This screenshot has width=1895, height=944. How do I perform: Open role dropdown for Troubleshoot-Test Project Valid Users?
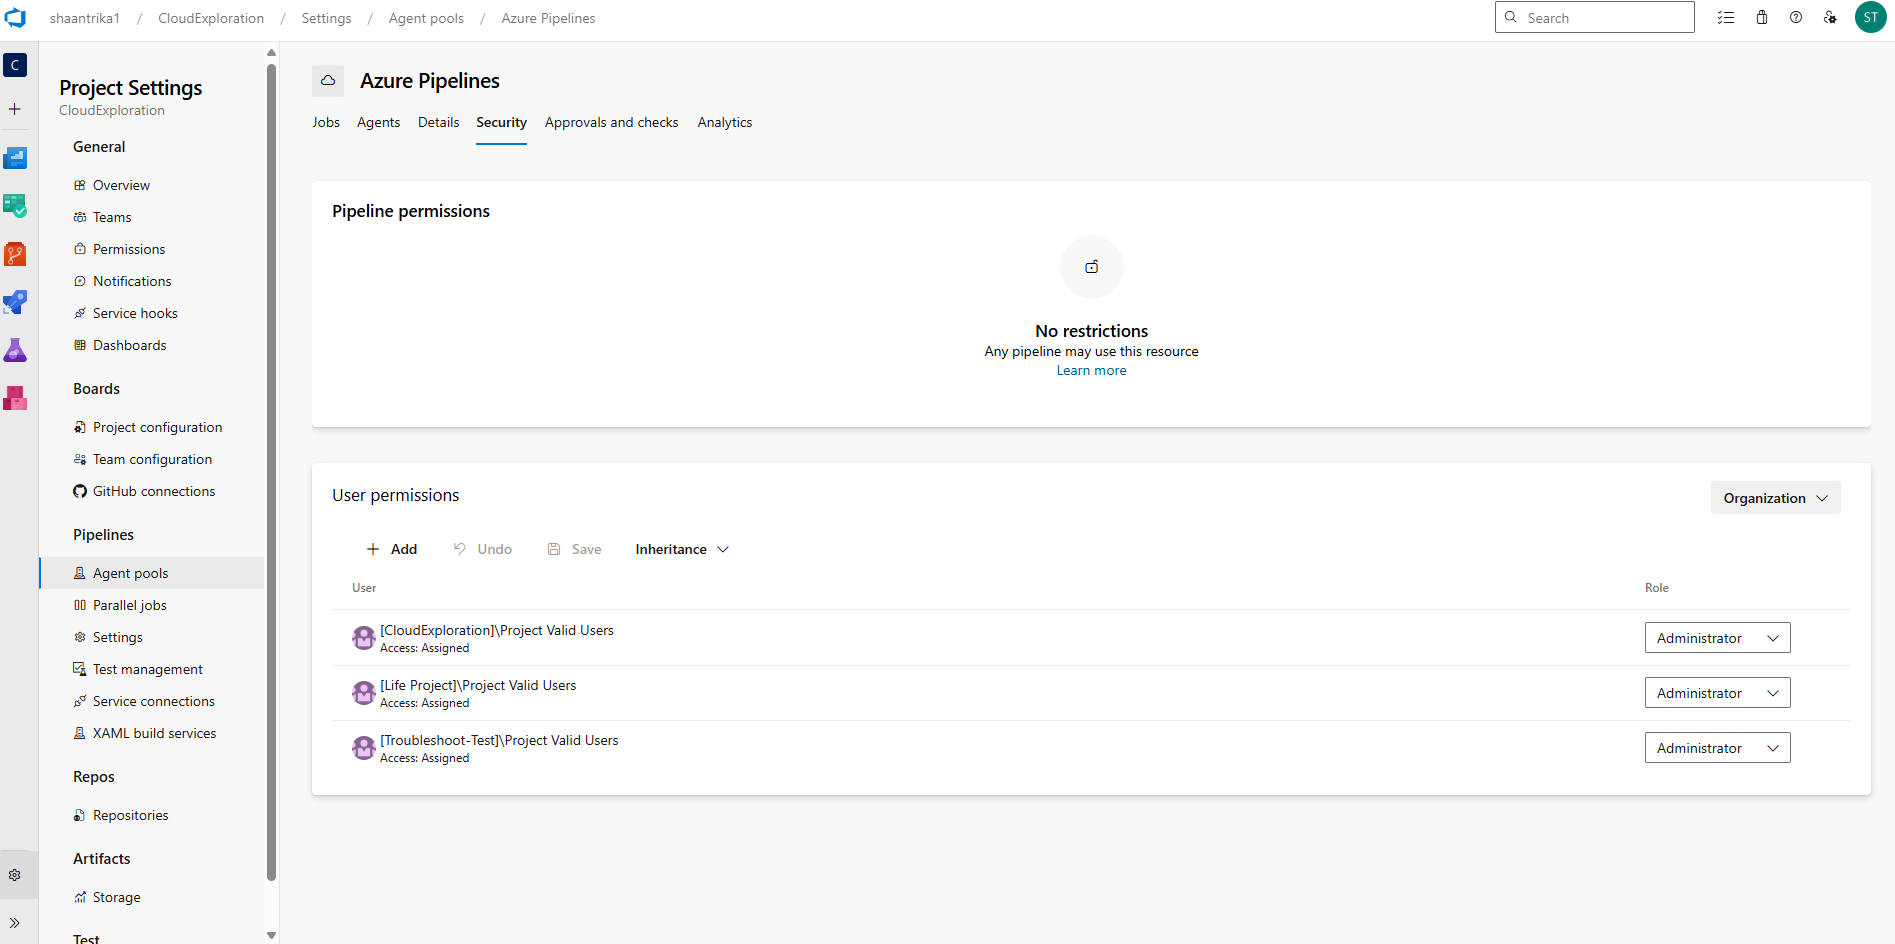click(1718, 748)
